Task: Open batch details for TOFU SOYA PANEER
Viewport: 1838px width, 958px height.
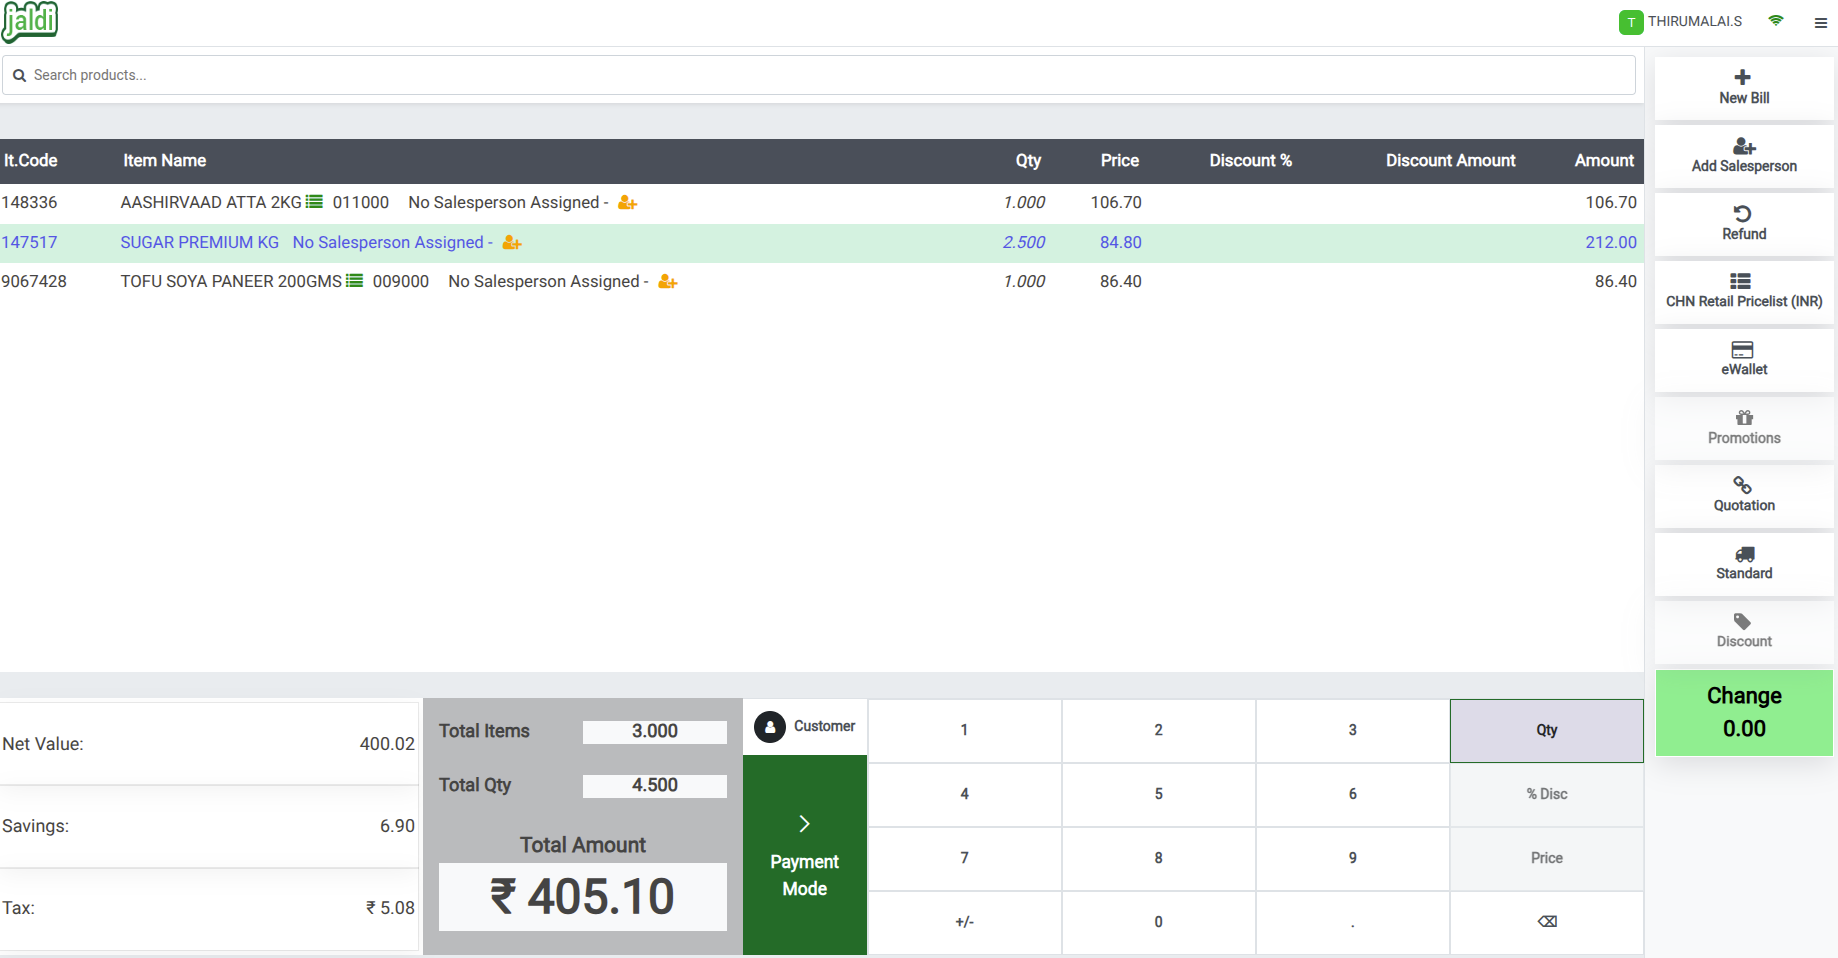Action: click(x=355, y=281)
